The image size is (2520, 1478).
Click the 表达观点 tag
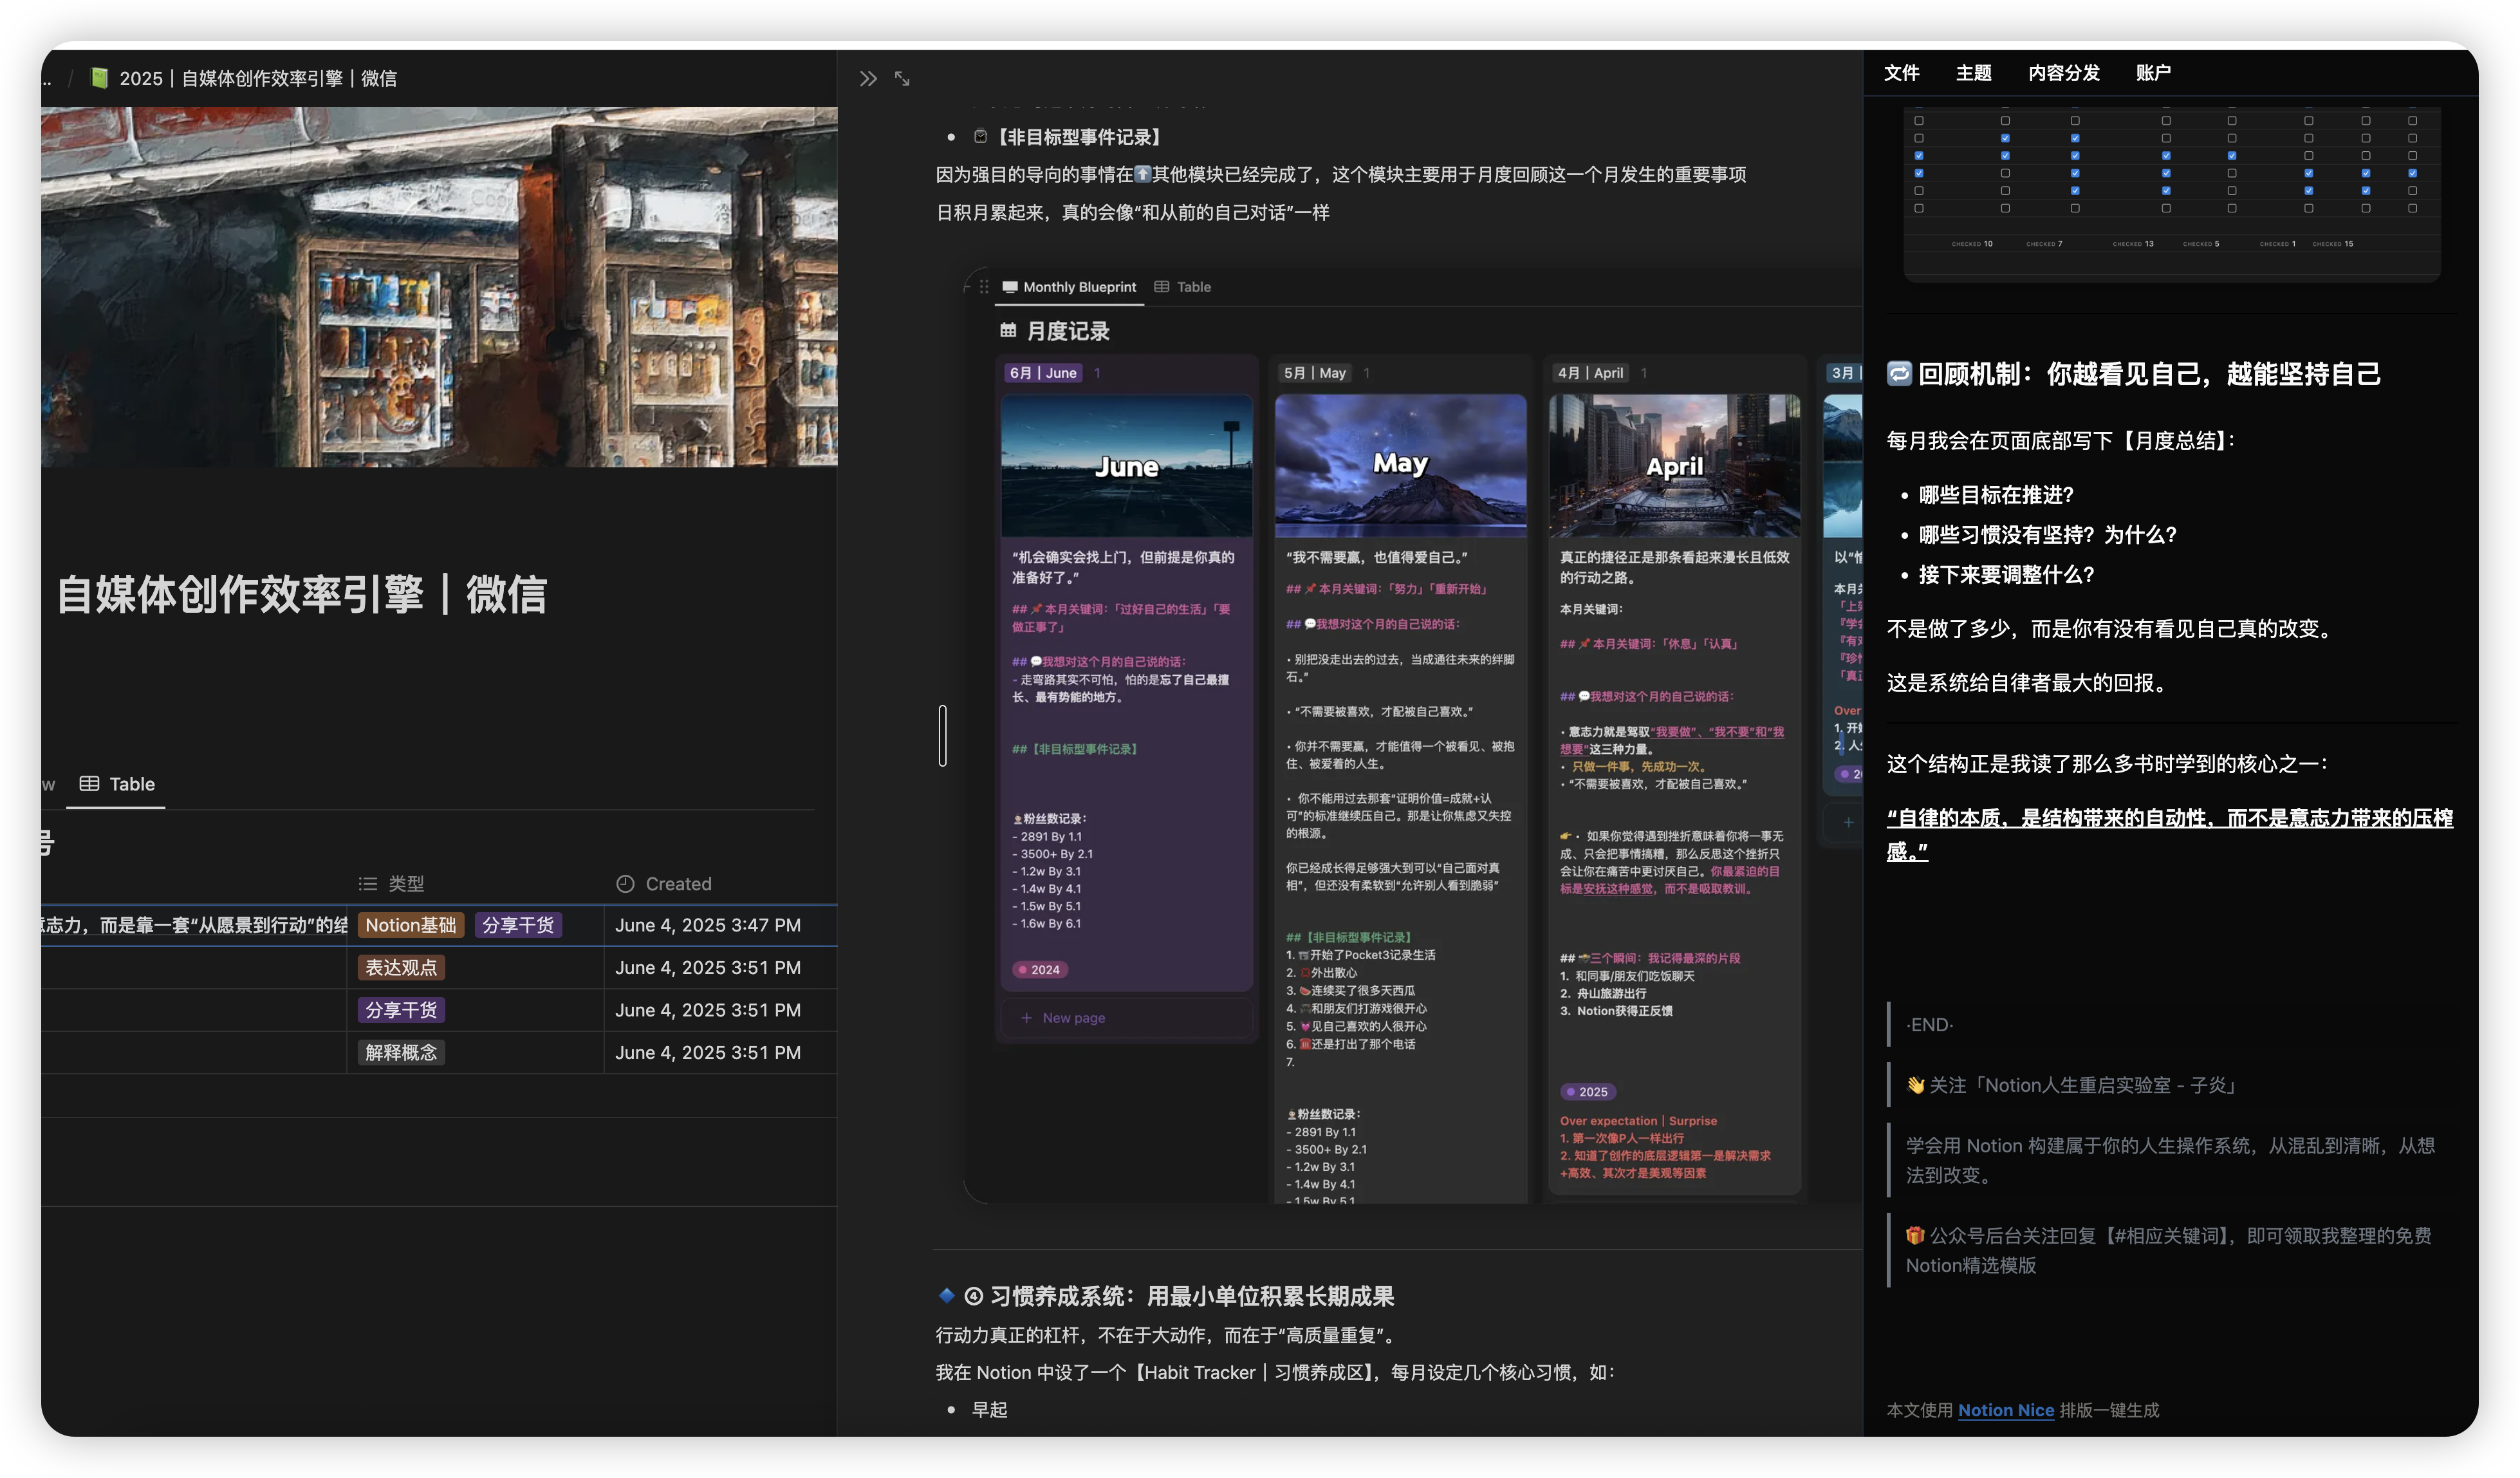(x=401, y=968)
